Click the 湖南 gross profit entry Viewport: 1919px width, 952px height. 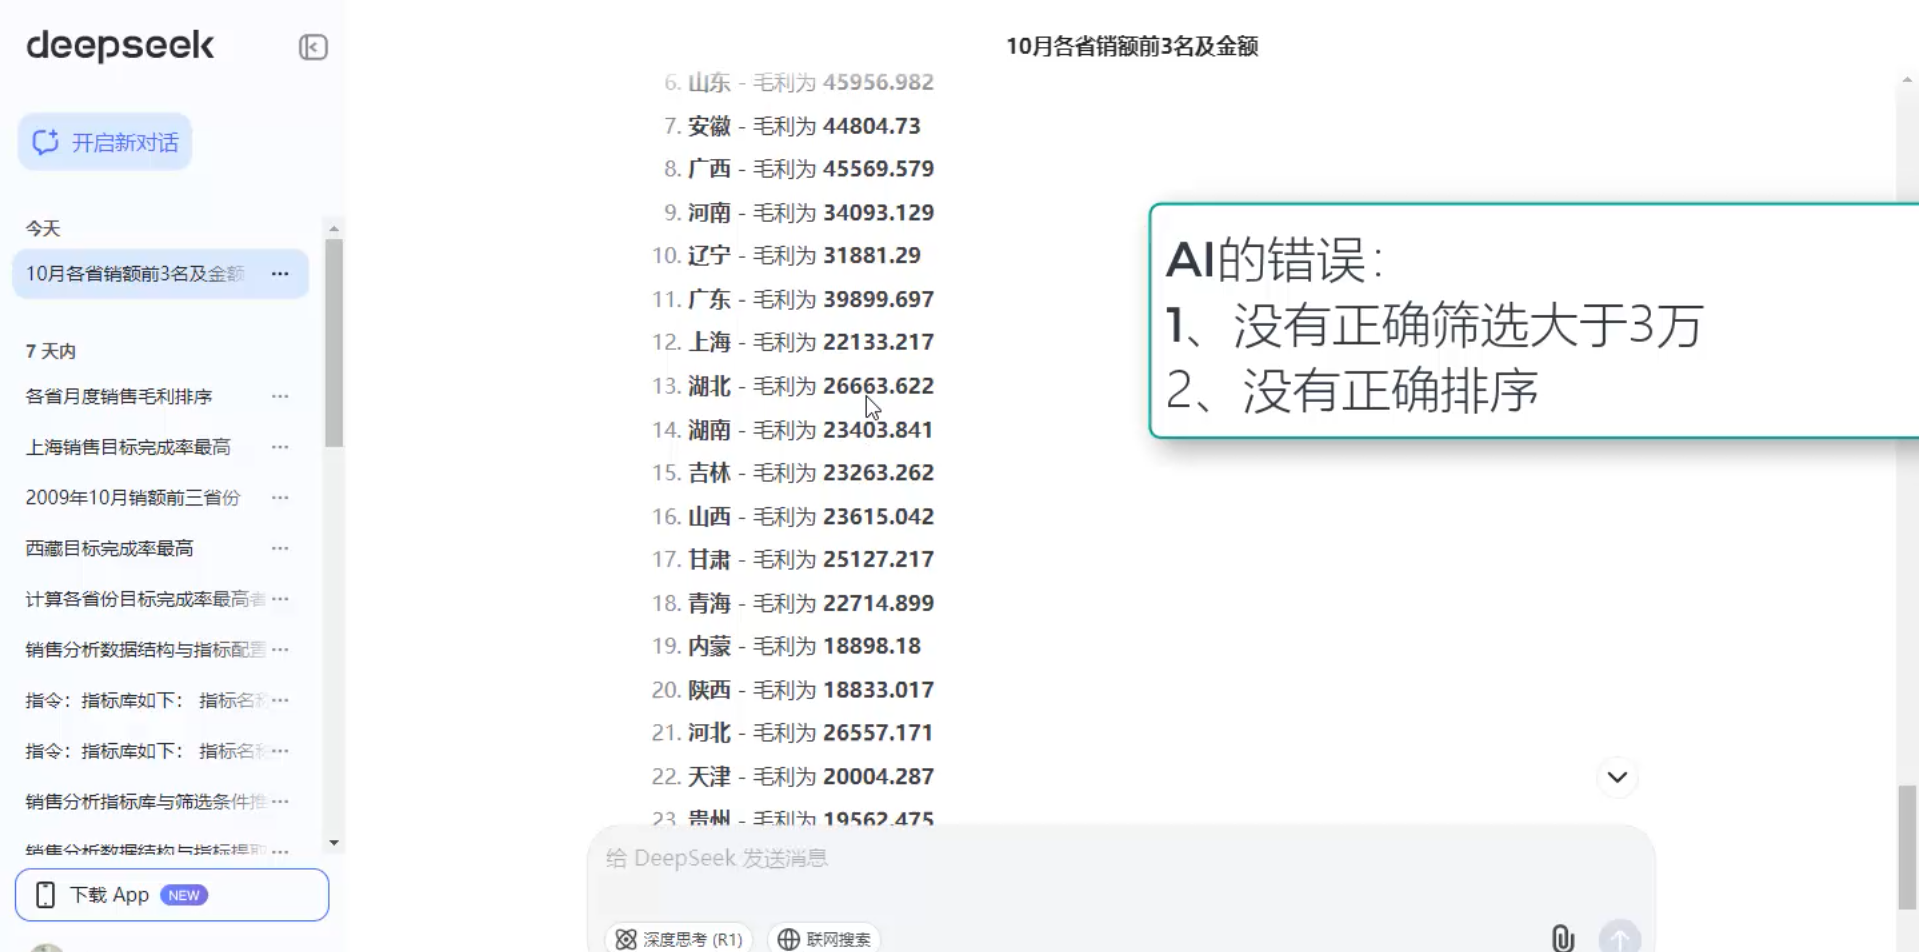pos(793,430)
